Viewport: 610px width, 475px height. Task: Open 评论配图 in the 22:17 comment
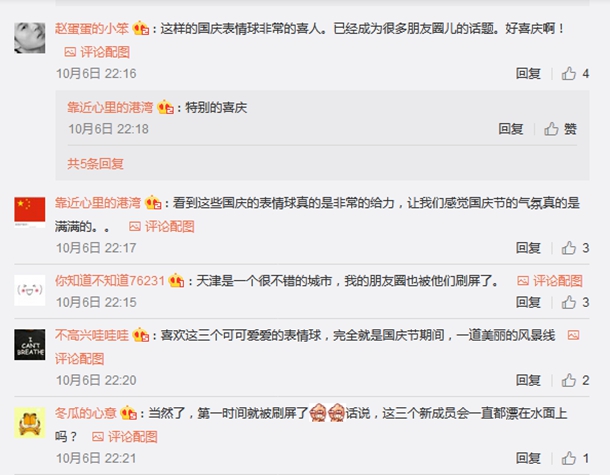[161, 226]
